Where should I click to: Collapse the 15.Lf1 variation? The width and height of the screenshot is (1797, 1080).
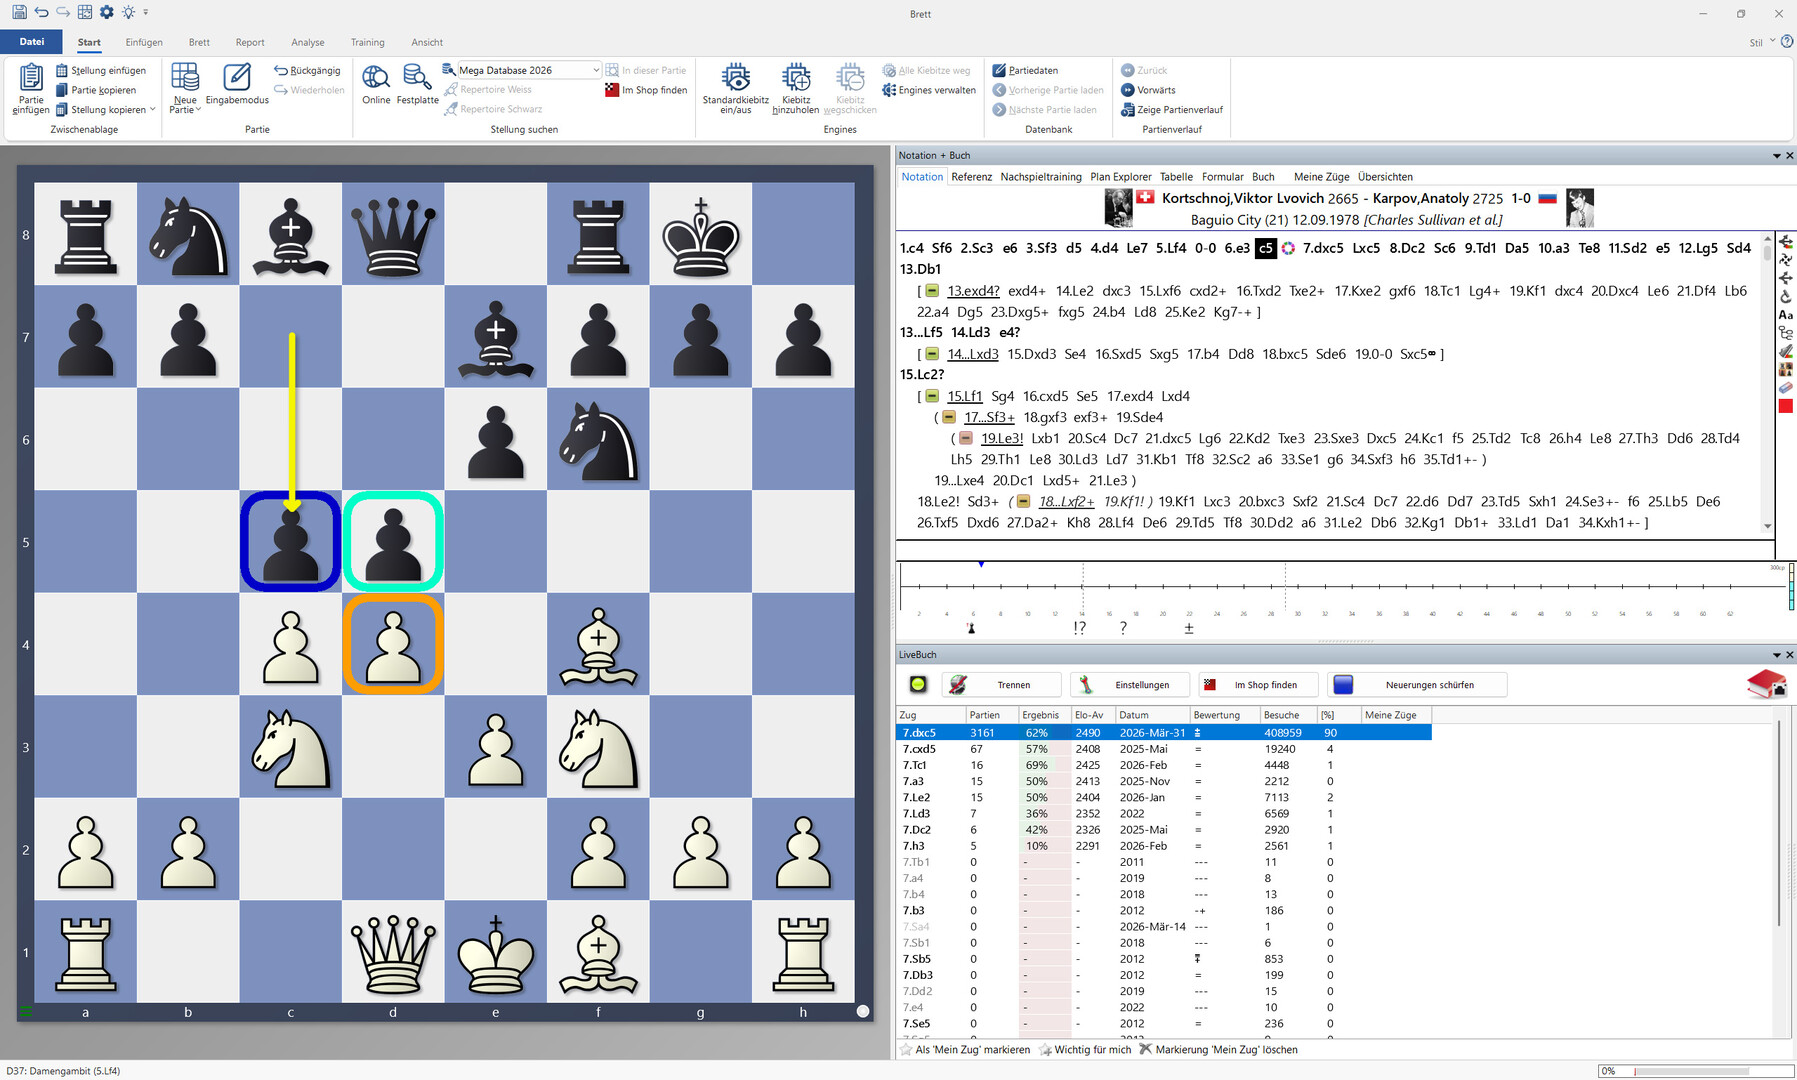pyautogui.click(x=932, y=396)
